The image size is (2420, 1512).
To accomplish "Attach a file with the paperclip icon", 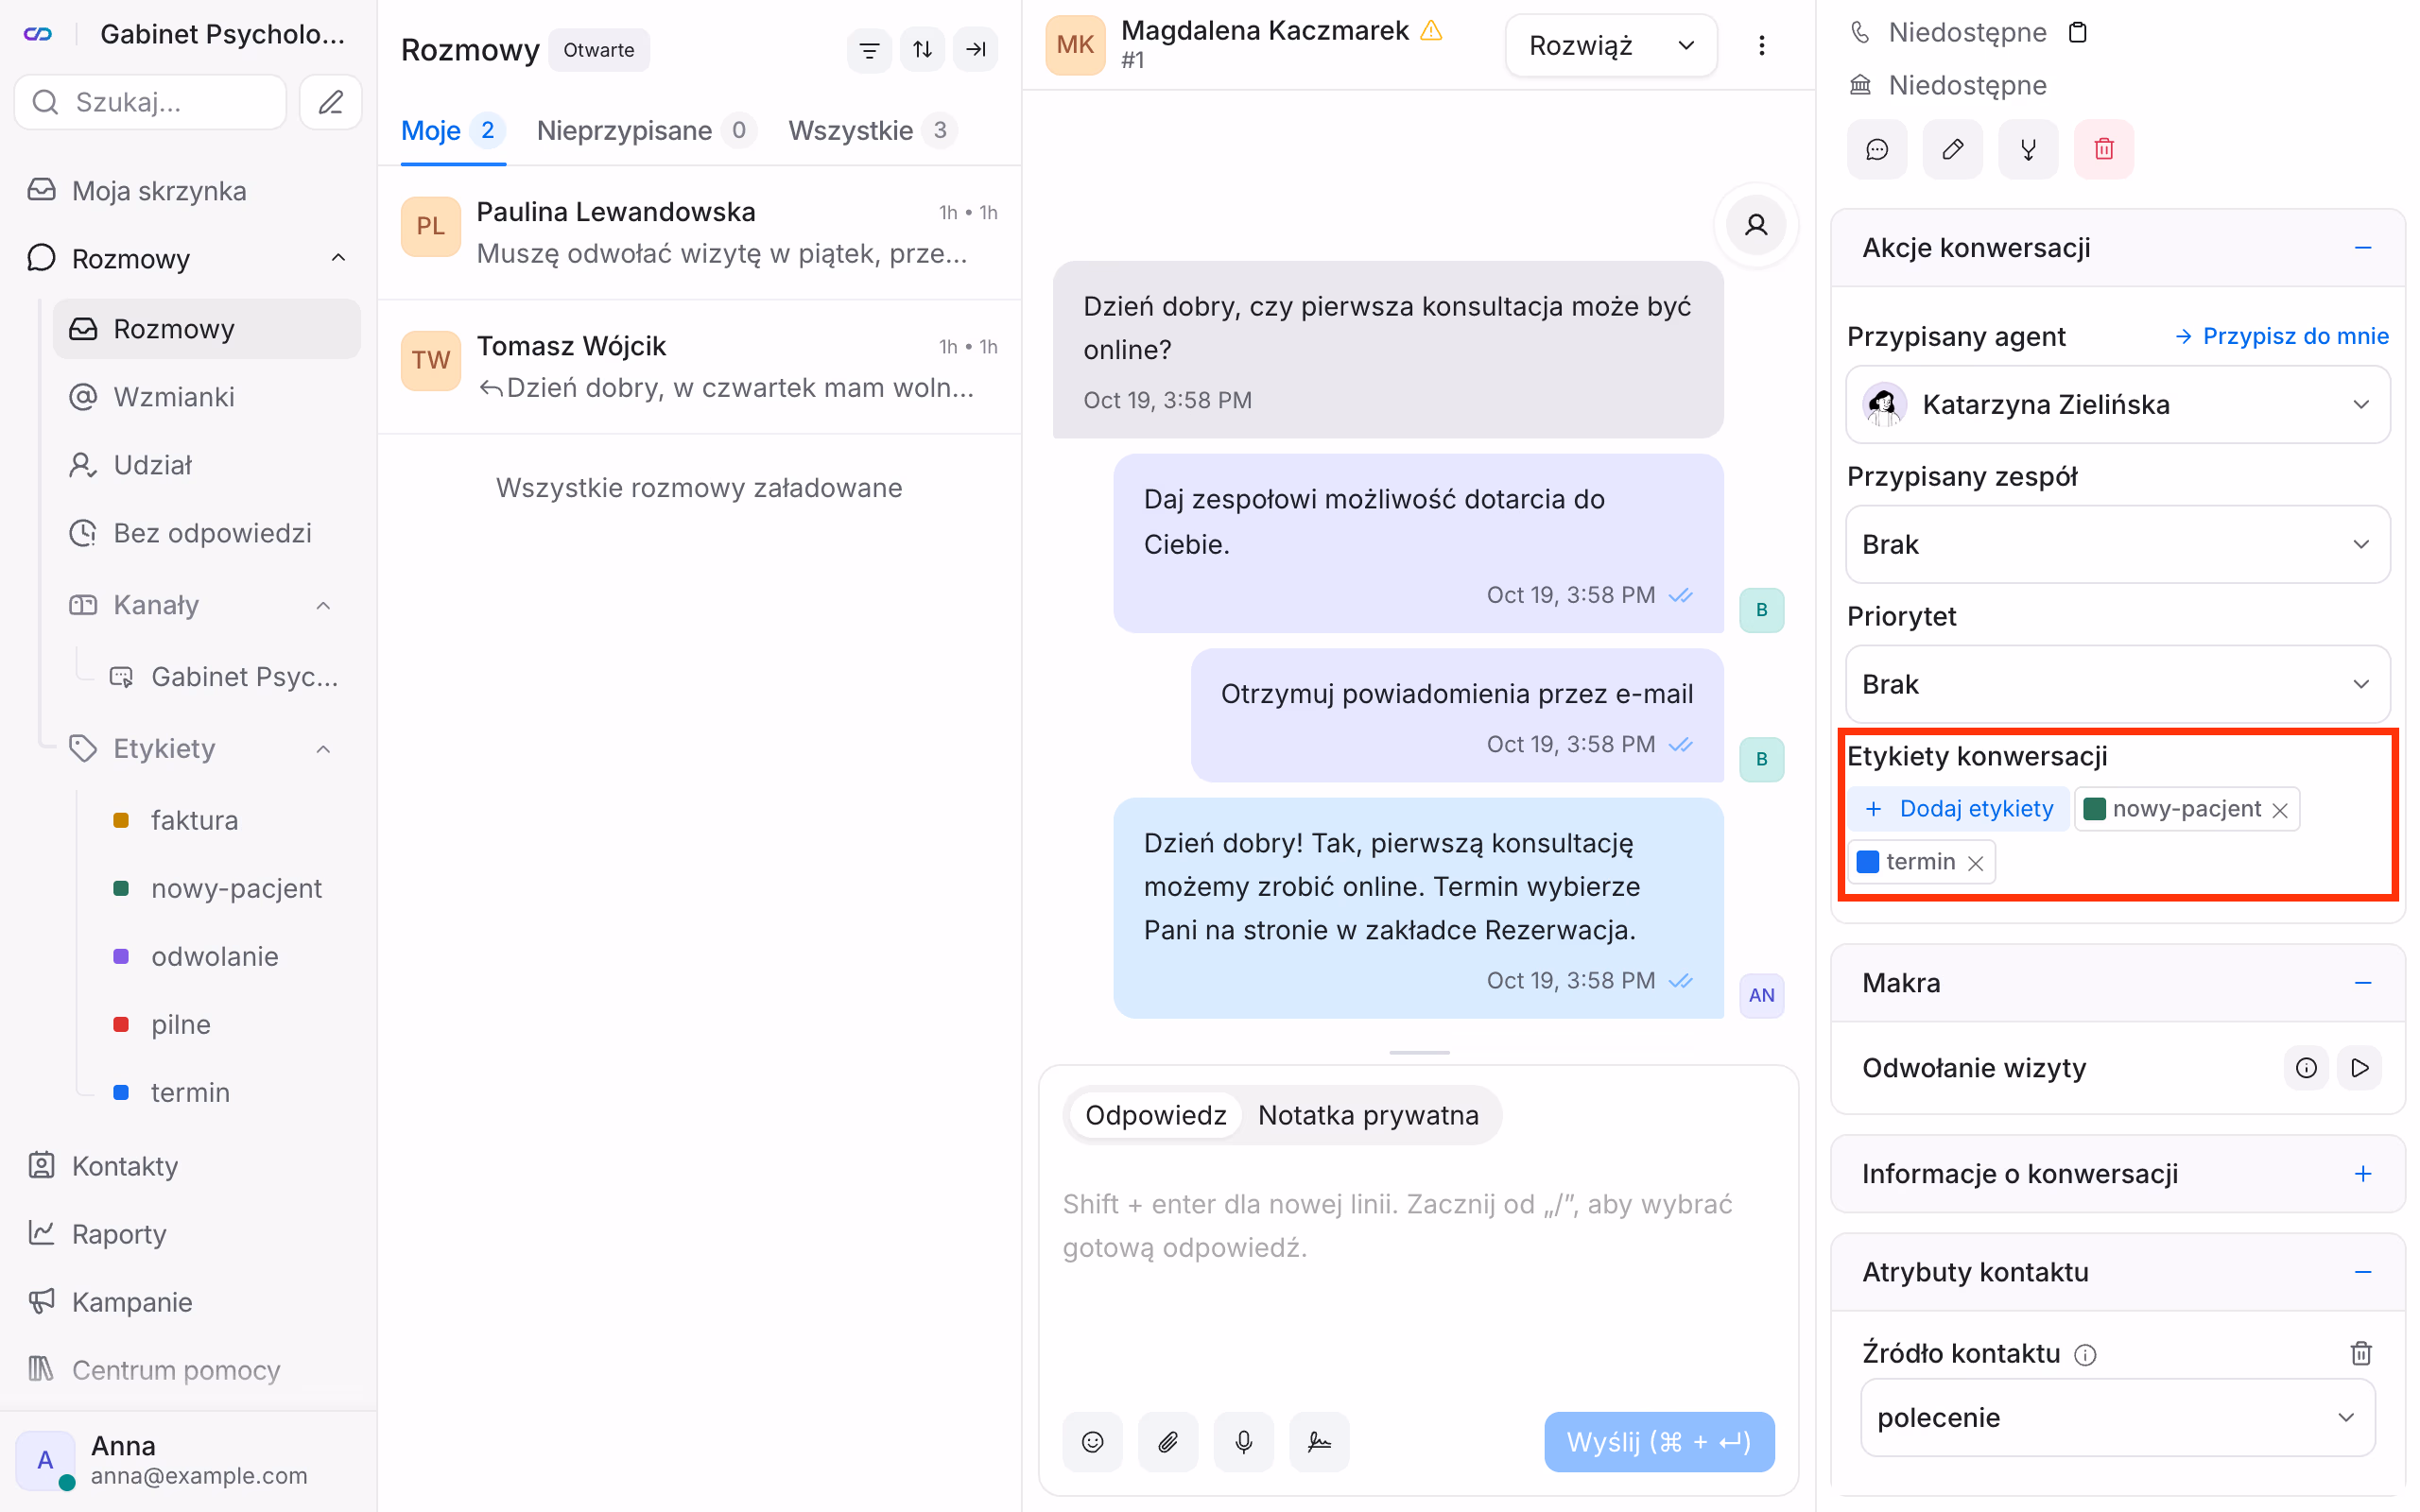I will pos(1168,1441).
